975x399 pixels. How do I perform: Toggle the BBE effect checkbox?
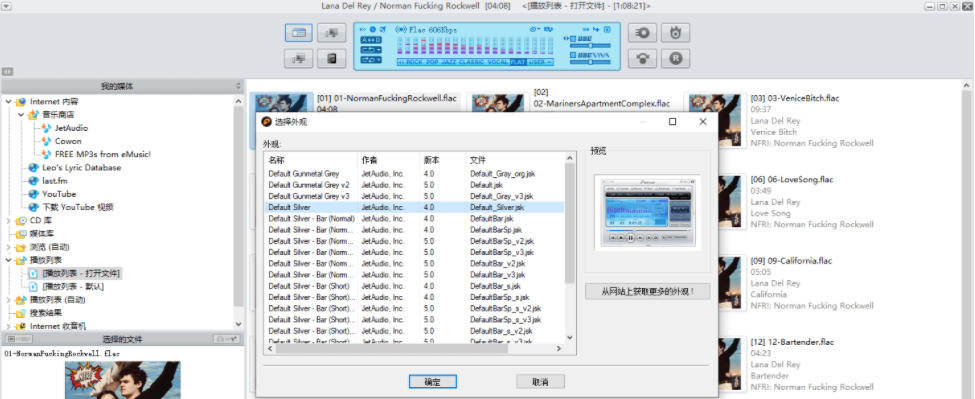573,39
